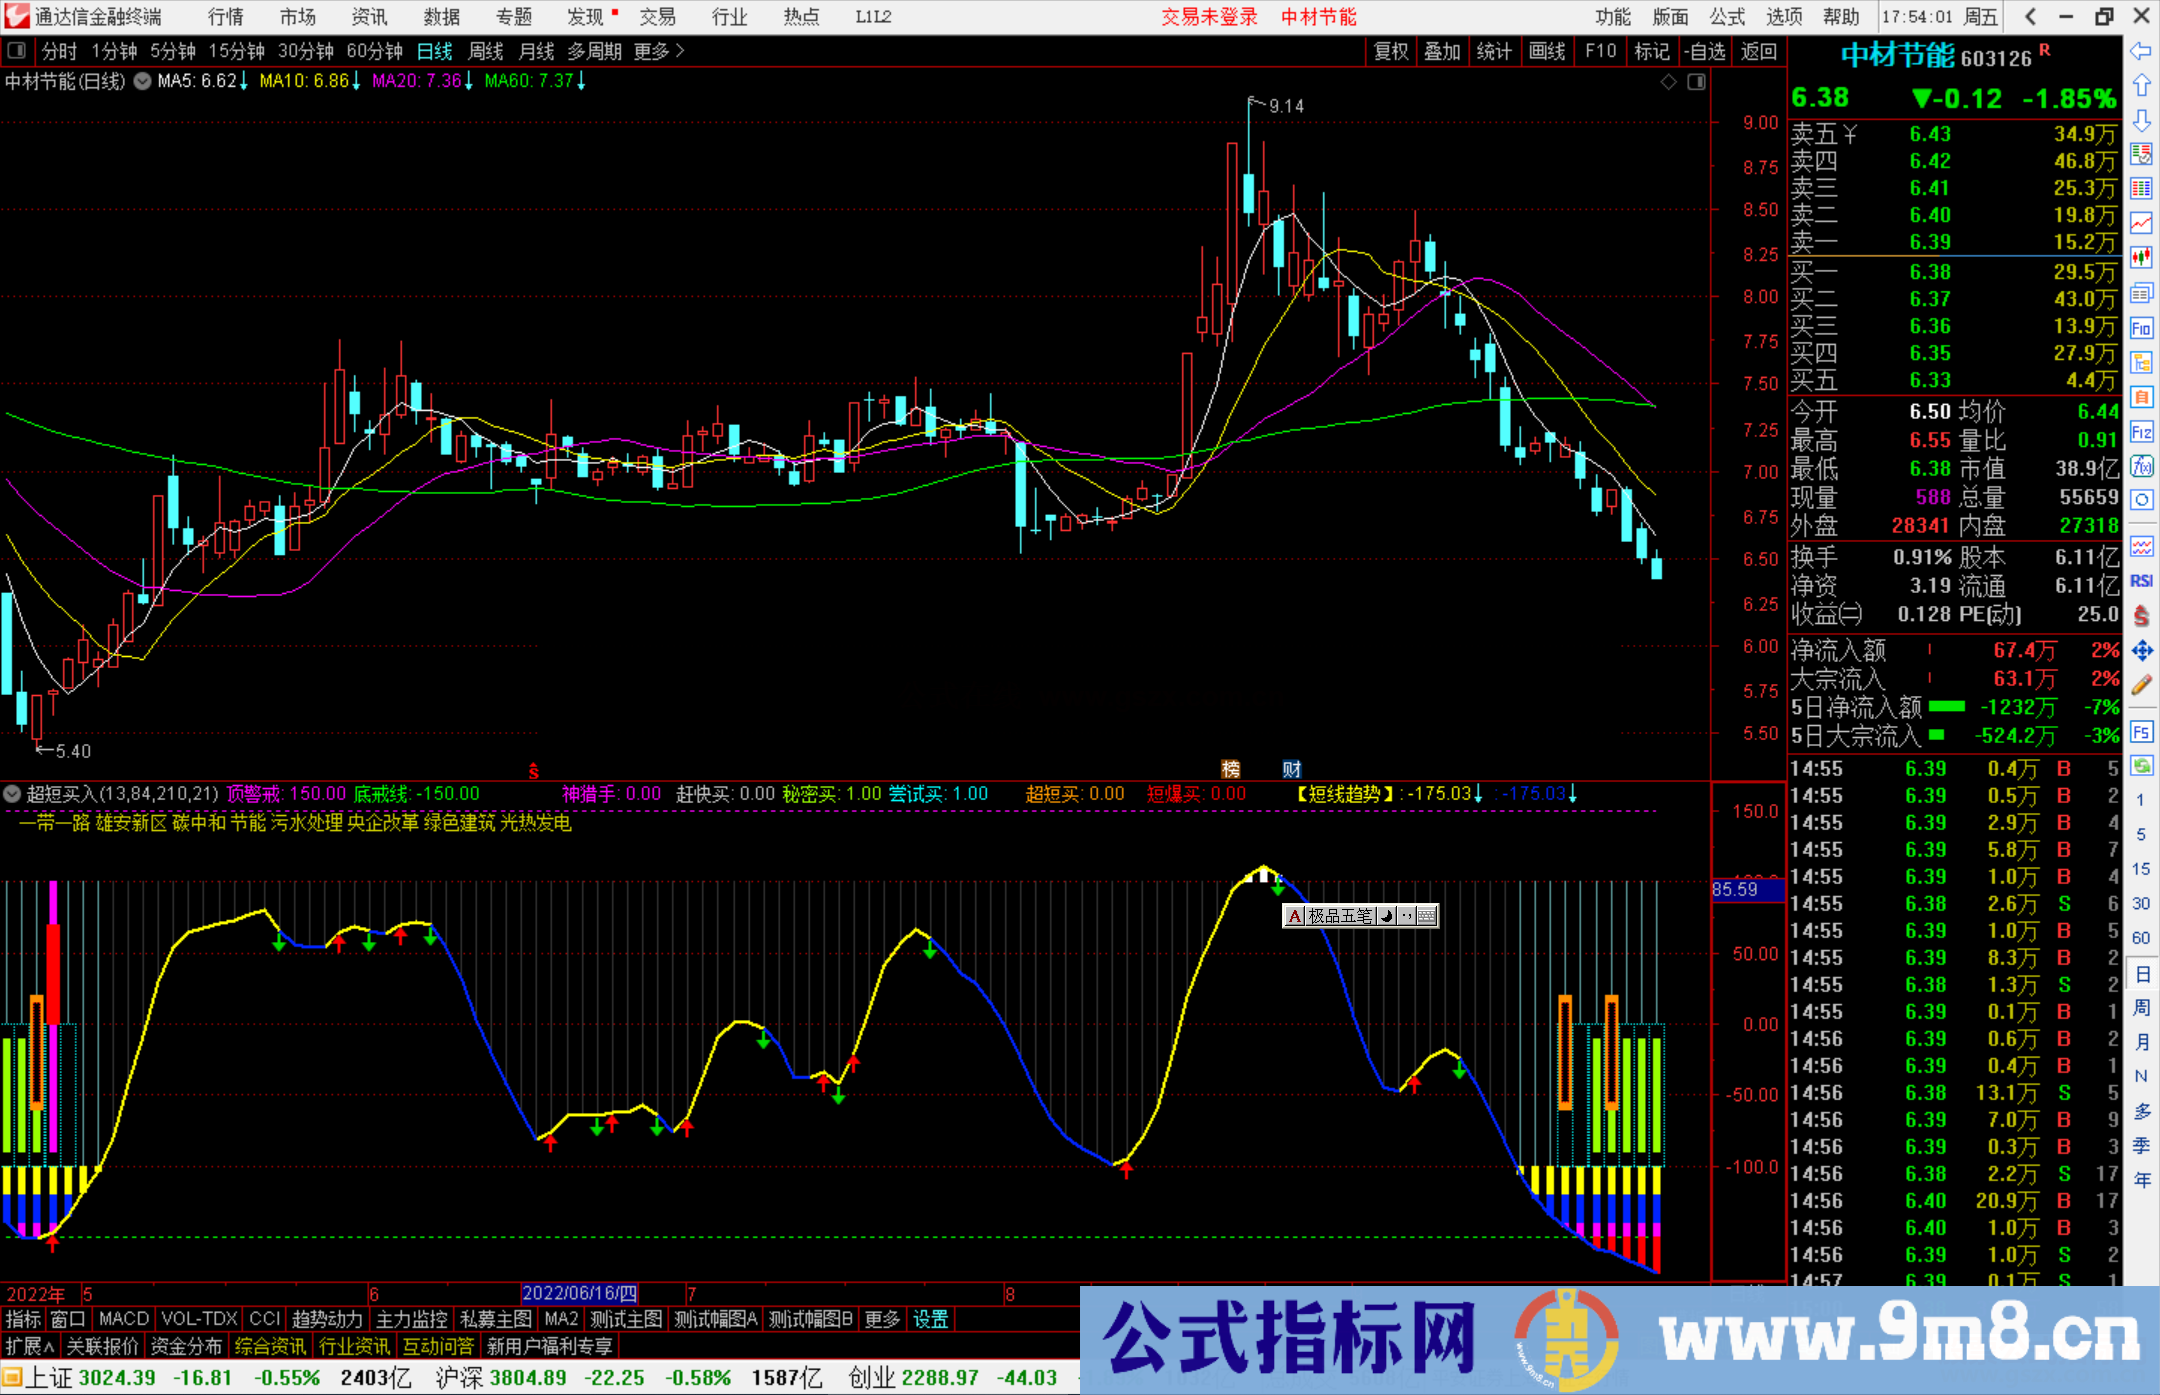Expand the 扩展 panel at bottom-left
The height and width of the screenshot is (1395, 2160).
coord(30,1346)
